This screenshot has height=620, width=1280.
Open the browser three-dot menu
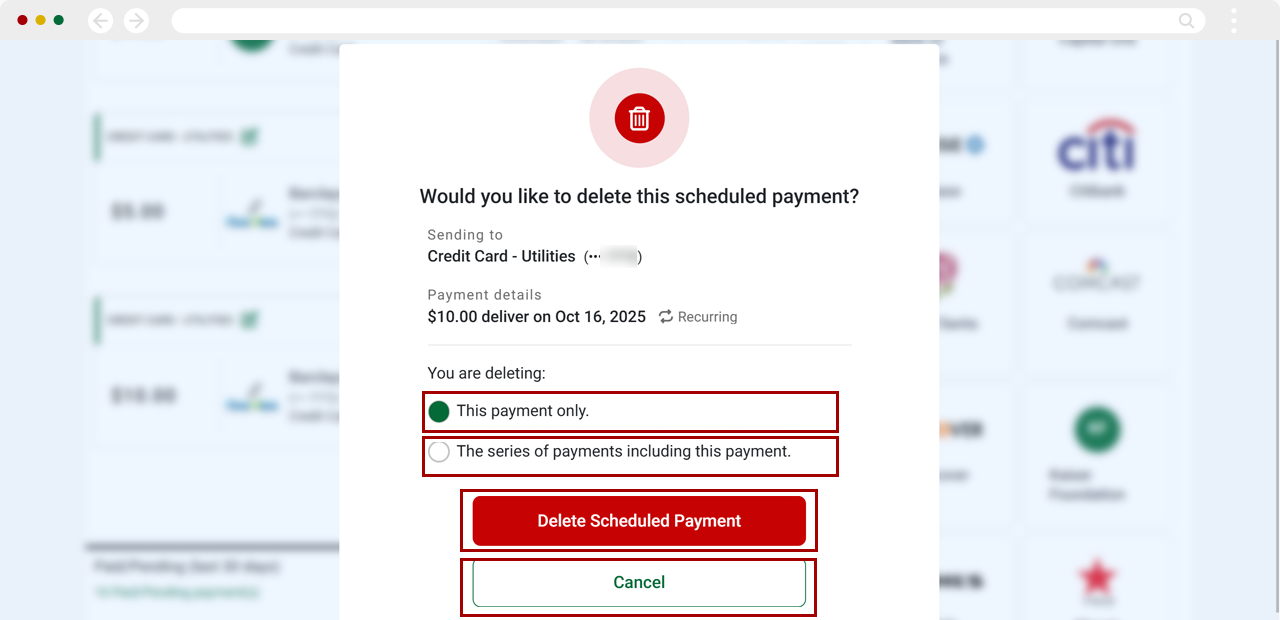pos(1233,20)
